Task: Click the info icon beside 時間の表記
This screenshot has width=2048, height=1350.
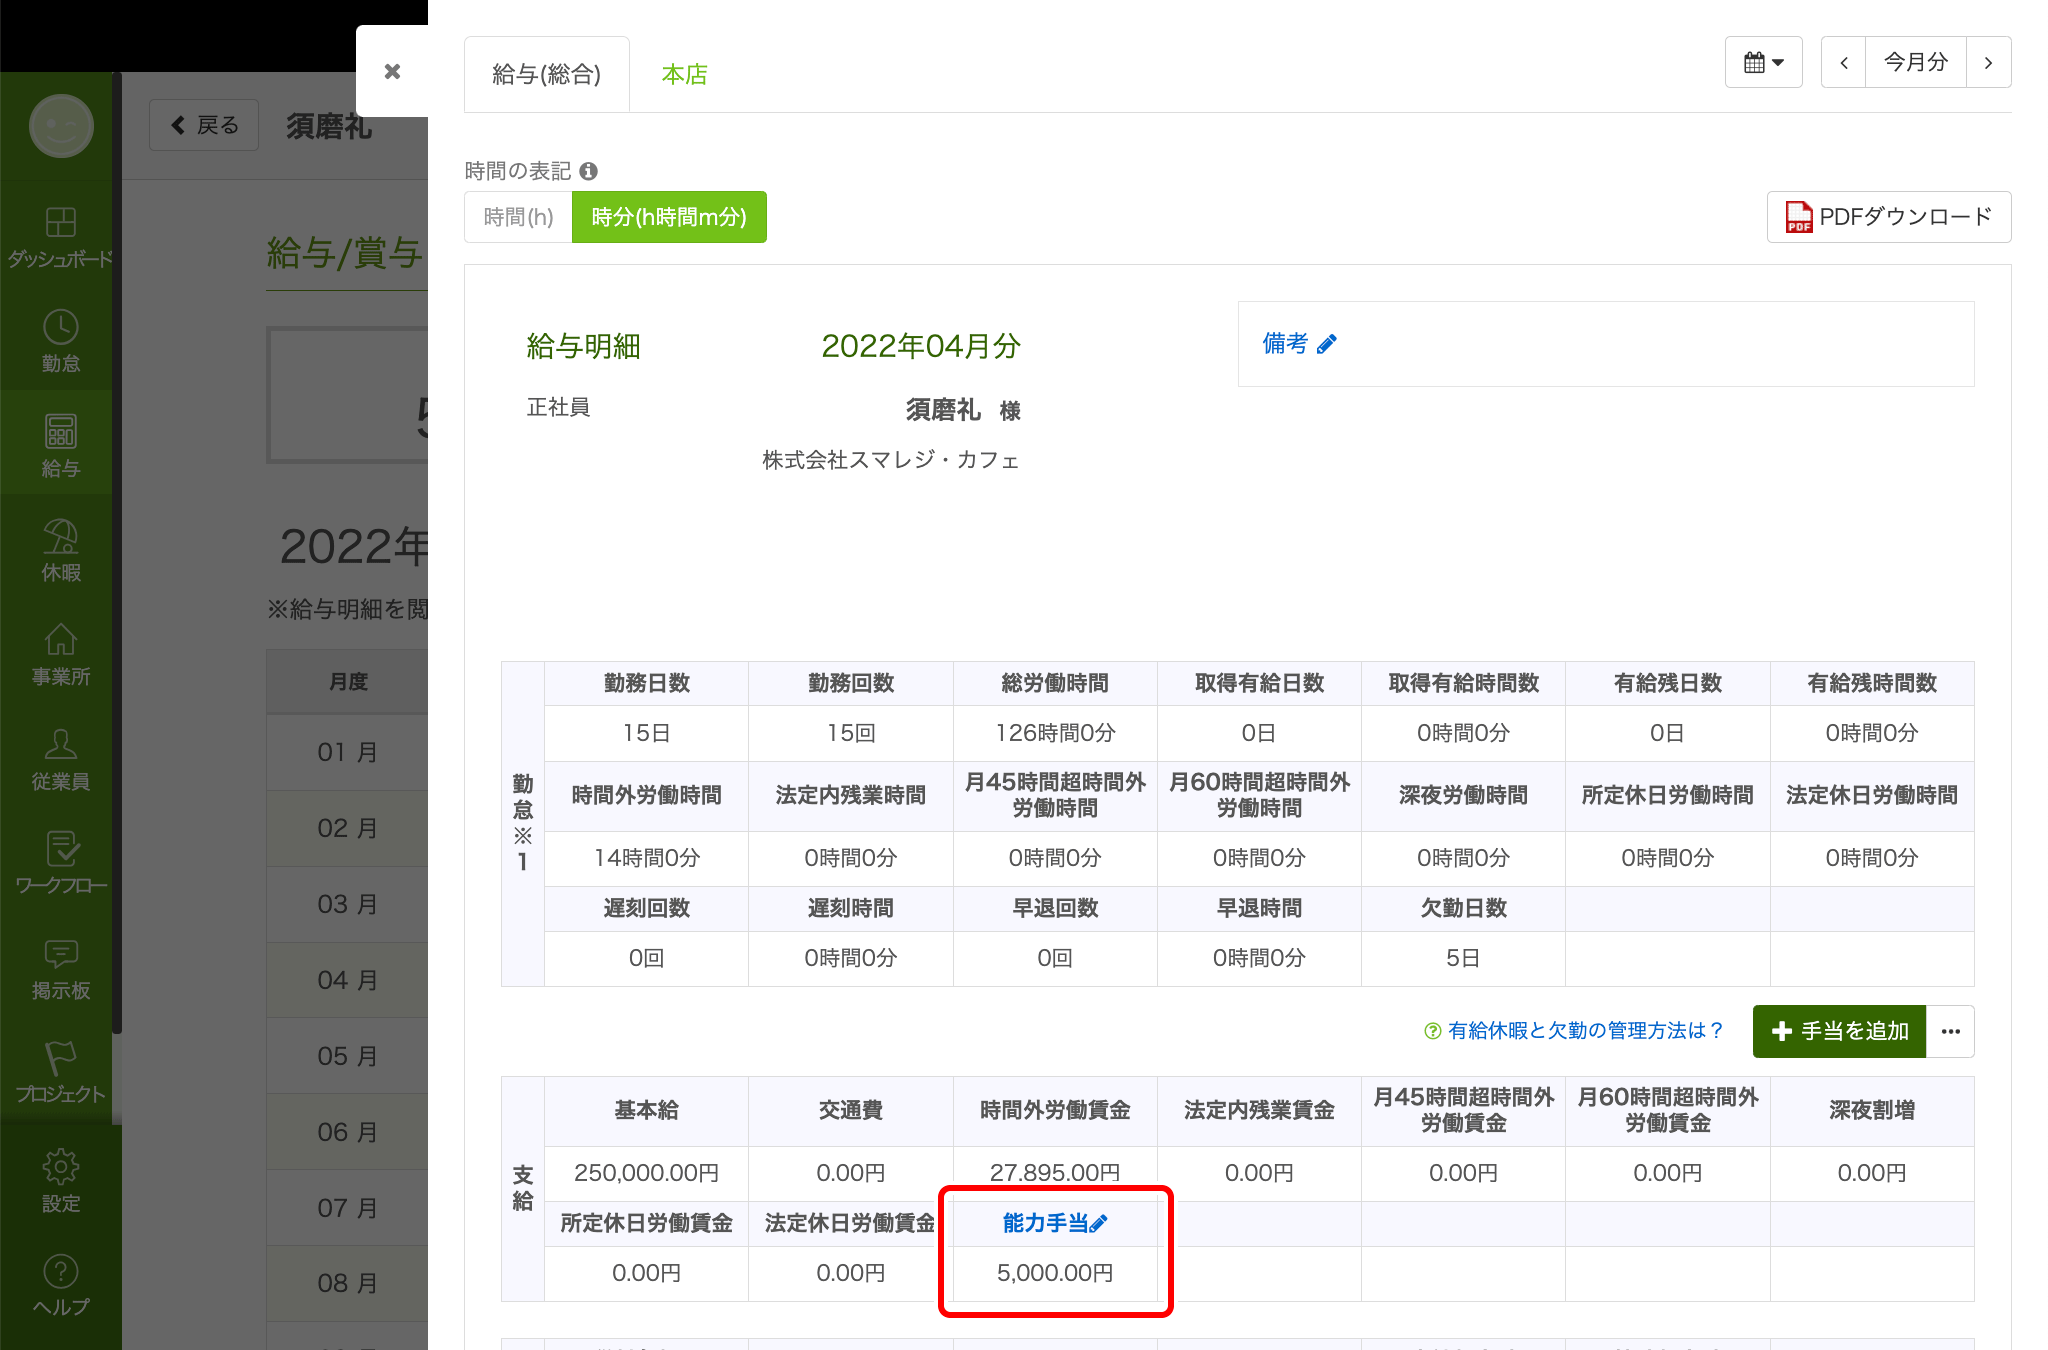Action: click(x=589, y=171)
